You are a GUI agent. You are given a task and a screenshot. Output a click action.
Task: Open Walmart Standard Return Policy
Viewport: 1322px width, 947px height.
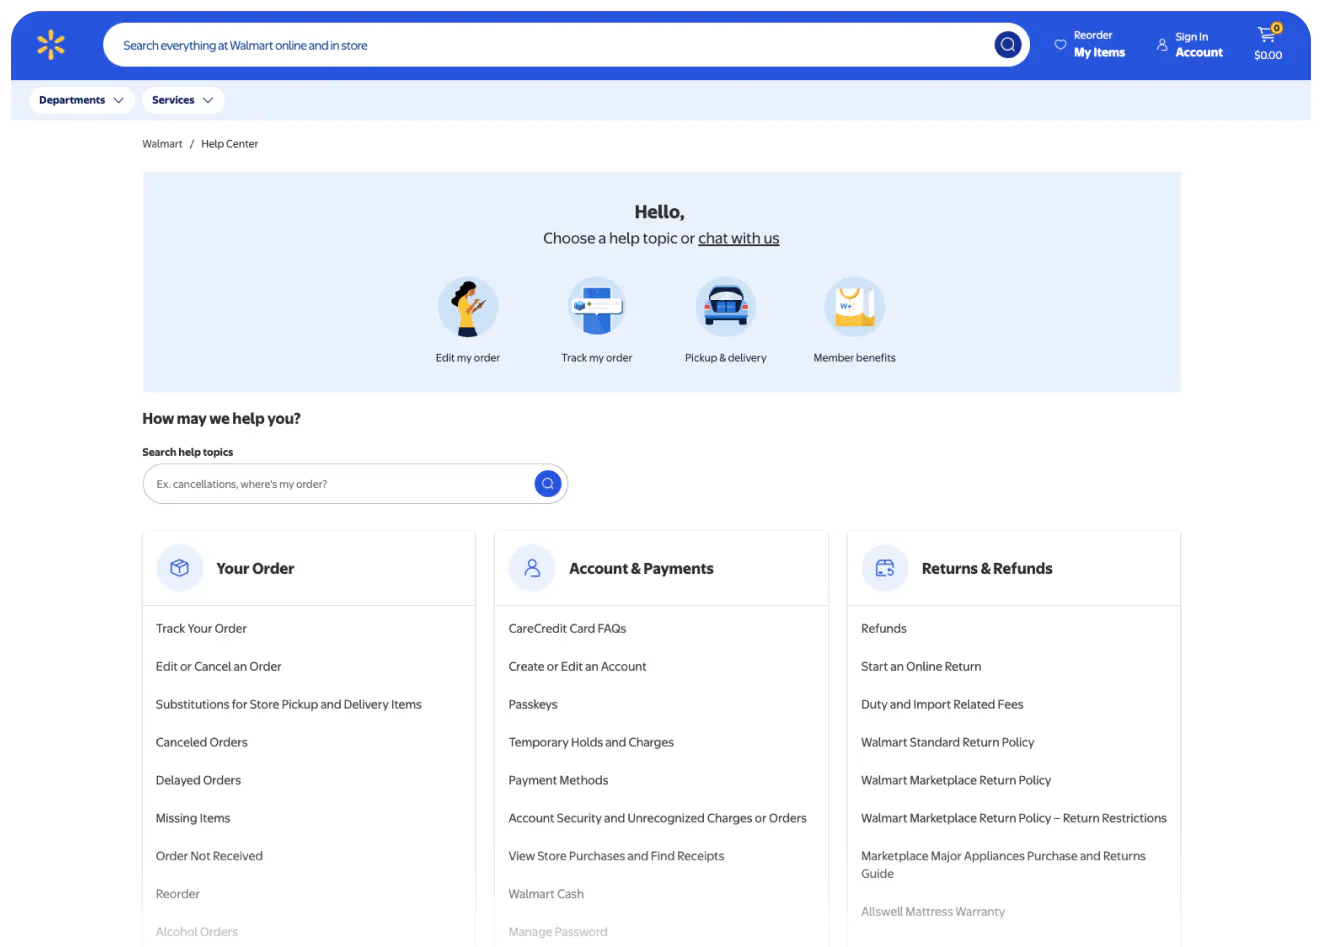click(x=947, y=743)
